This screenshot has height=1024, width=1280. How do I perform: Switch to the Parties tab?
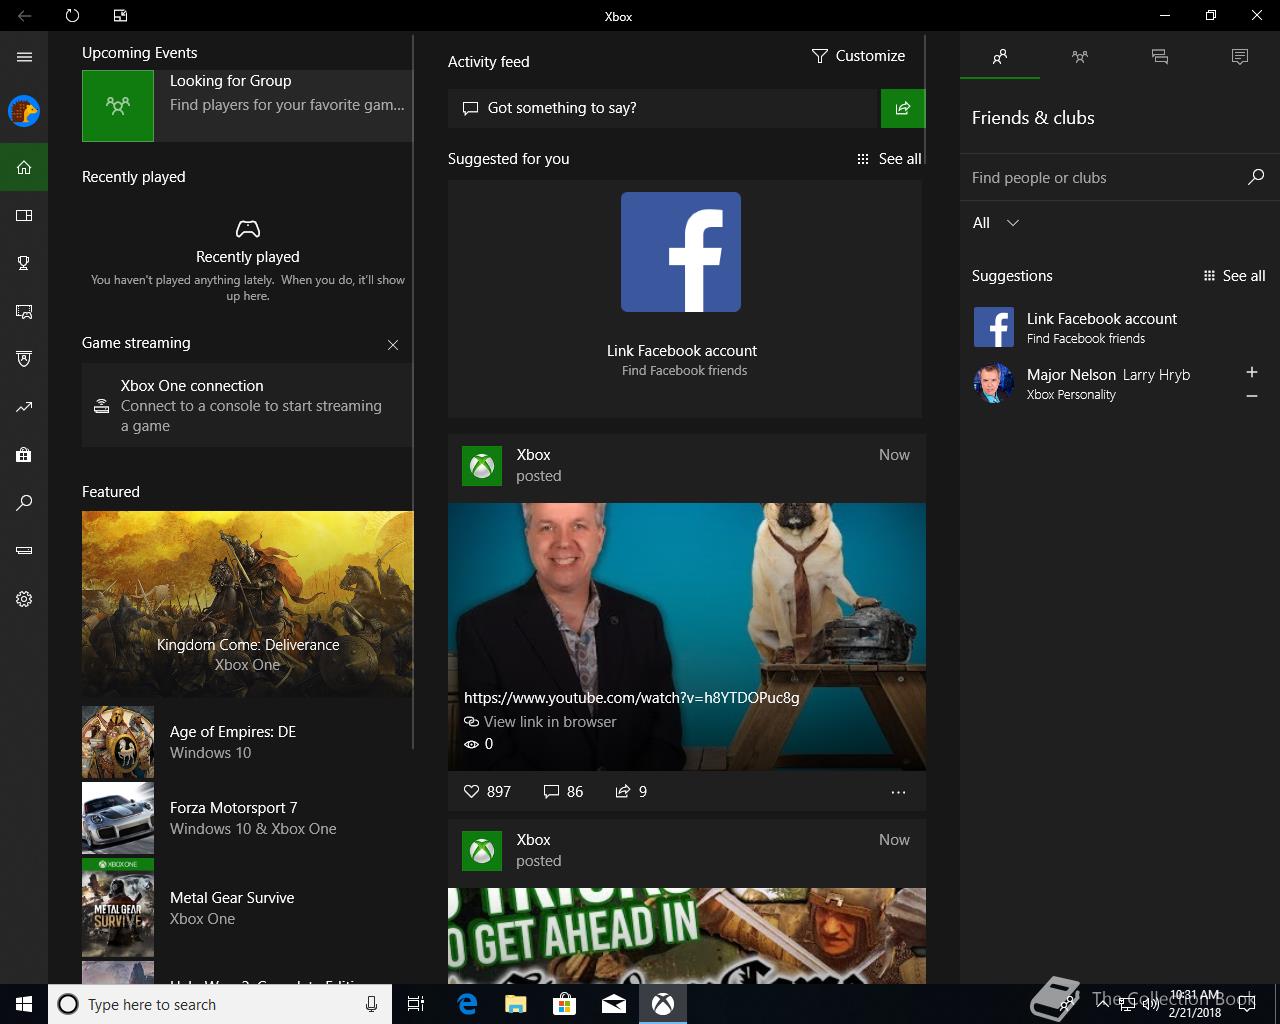tap(1080, 57)
